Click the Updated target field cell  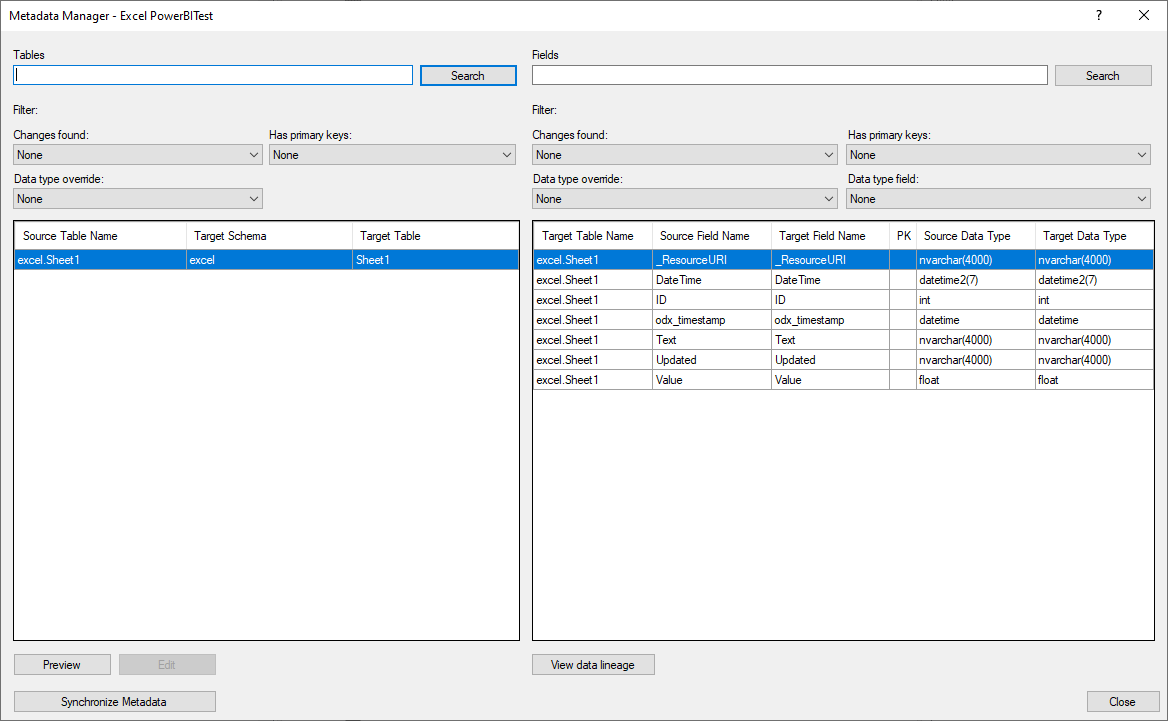[831, 360]
